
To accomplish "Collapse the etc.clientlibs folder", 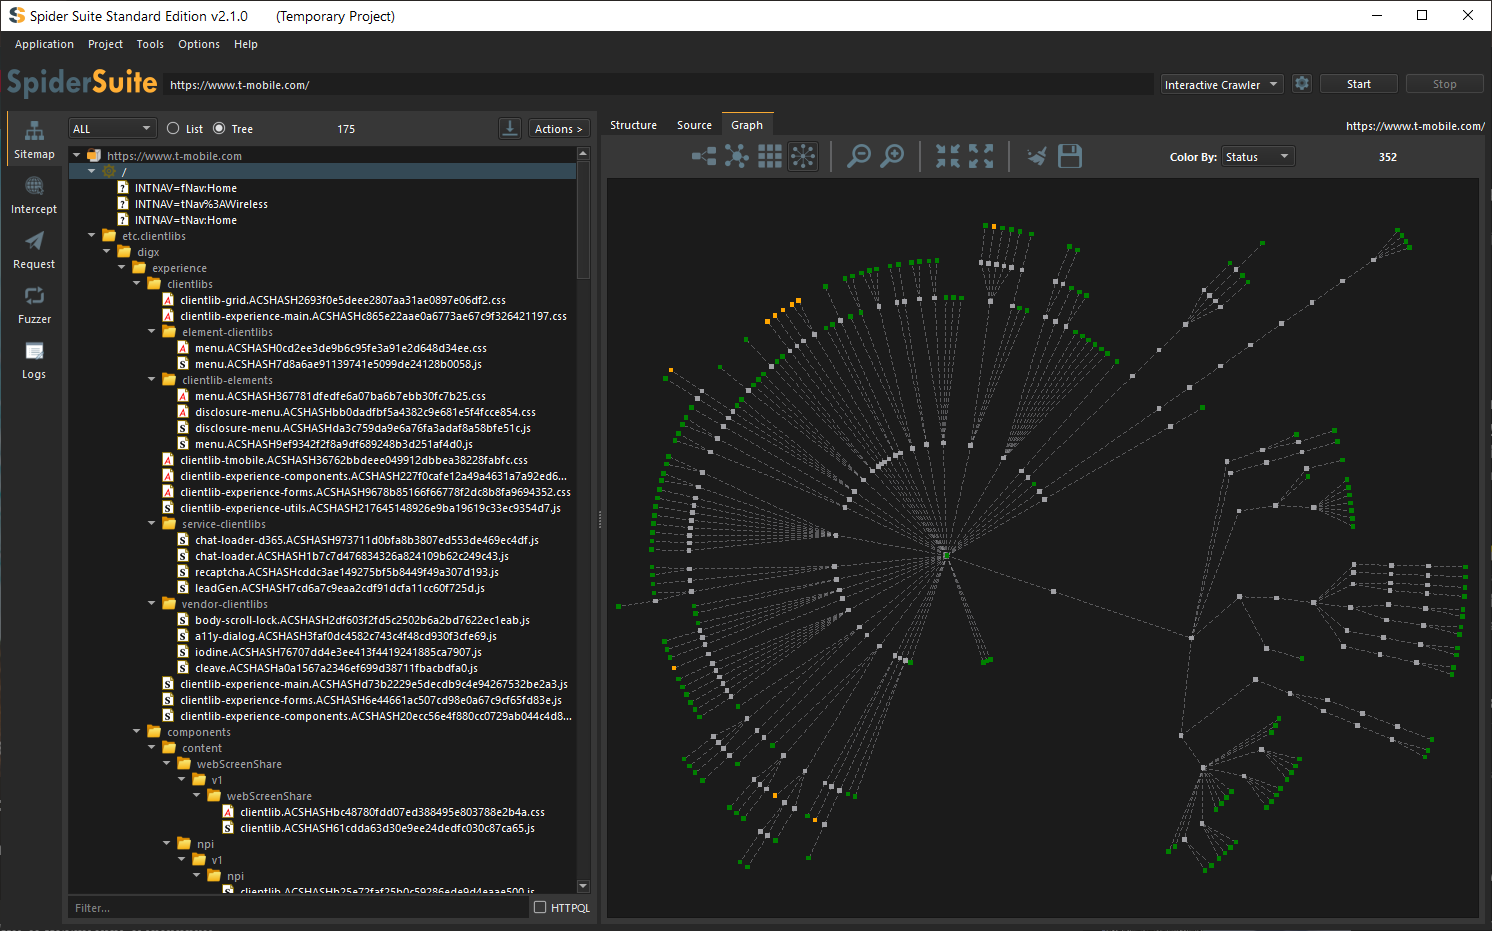I will 92,236.
